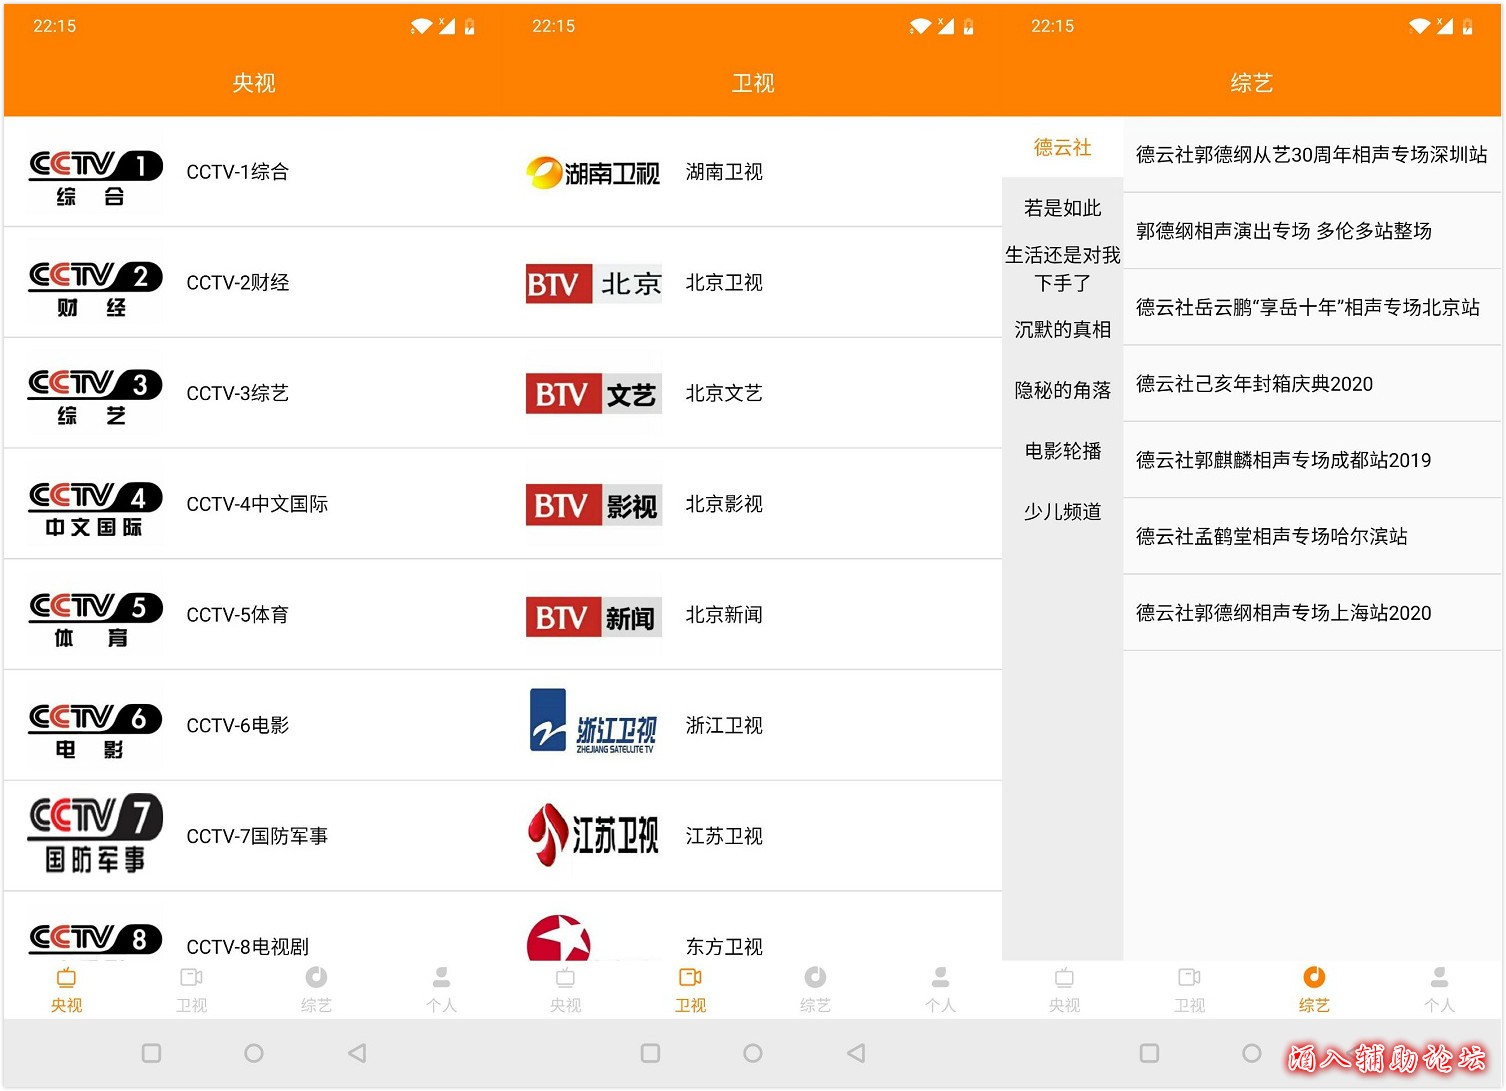
Task: Tap the 江苏卫视 logo
Action: (593, 835)
